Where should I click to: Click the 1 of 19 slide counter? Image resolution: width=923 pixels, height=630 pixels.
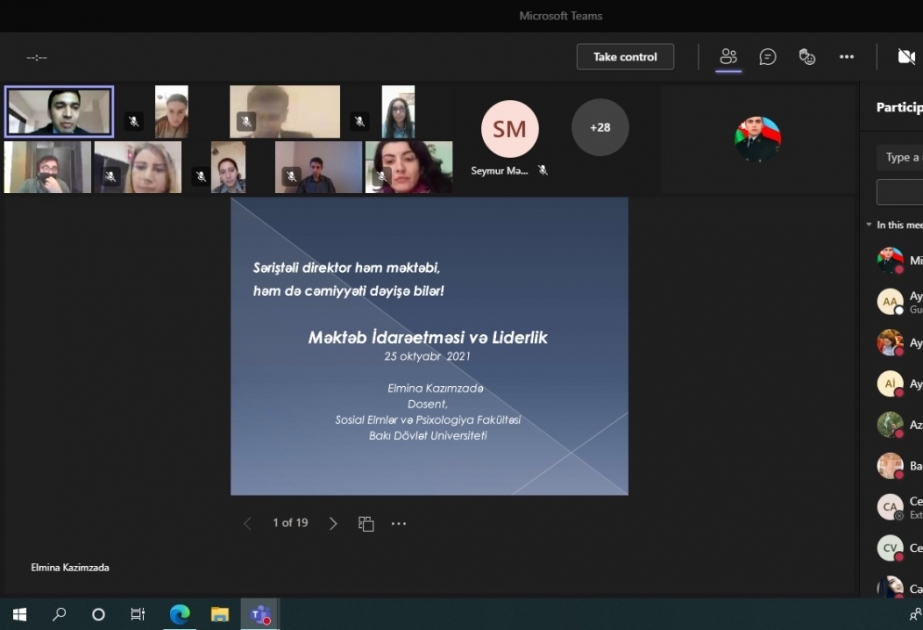pyautogui.click(x=290, y=523)
